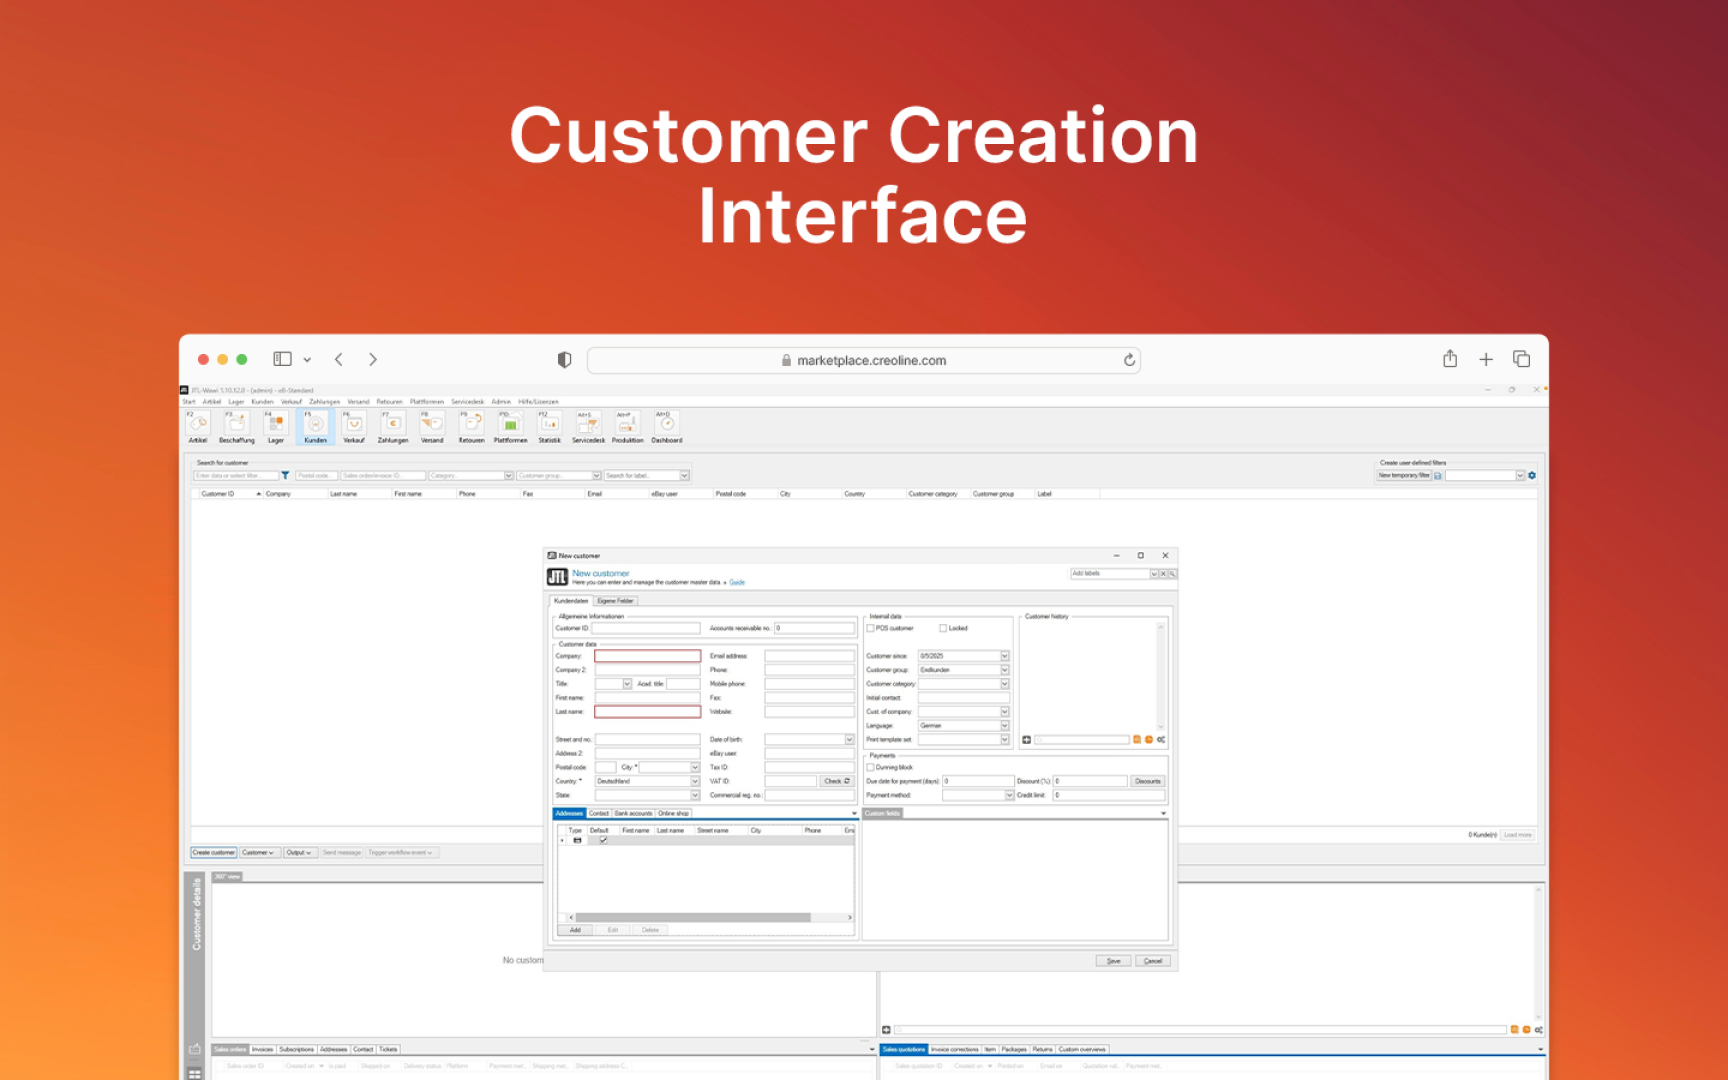Enable the Dunning block checkbox
This screenshot has height=1080, width=1728.
point(871,768)
